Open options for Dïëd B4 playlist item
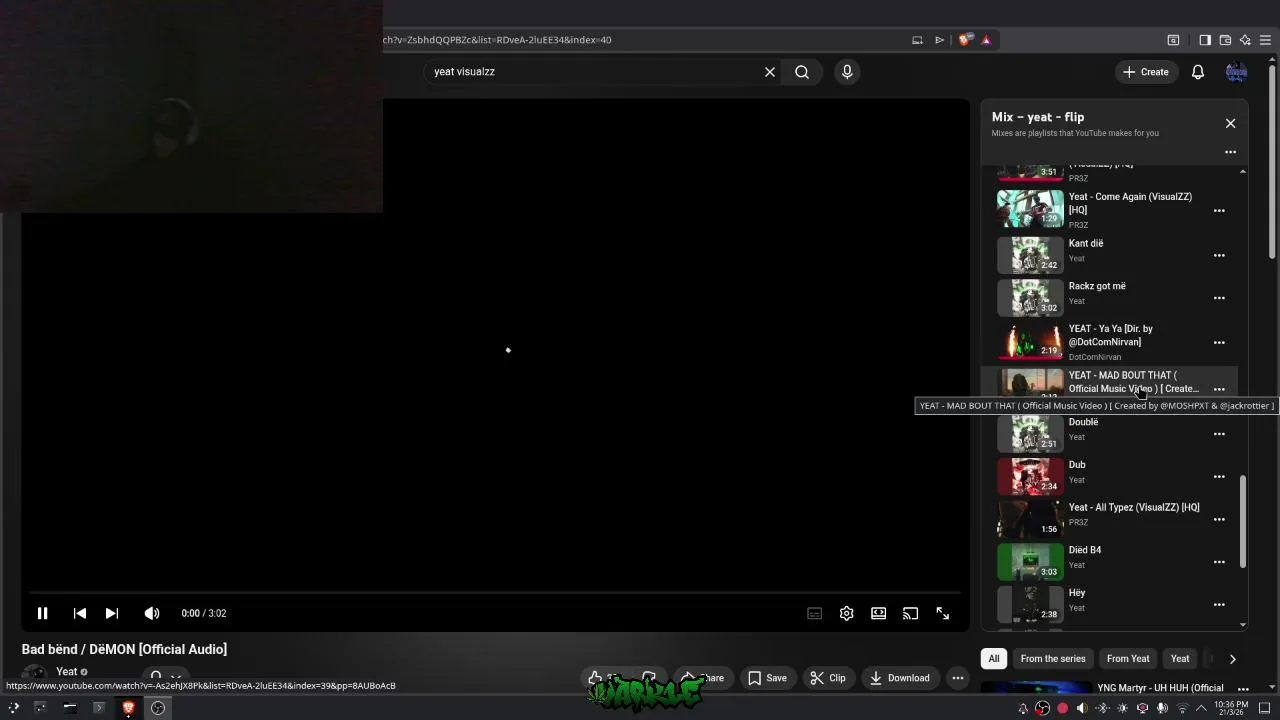This screenshot has height=720, width=1280. 1219,562
